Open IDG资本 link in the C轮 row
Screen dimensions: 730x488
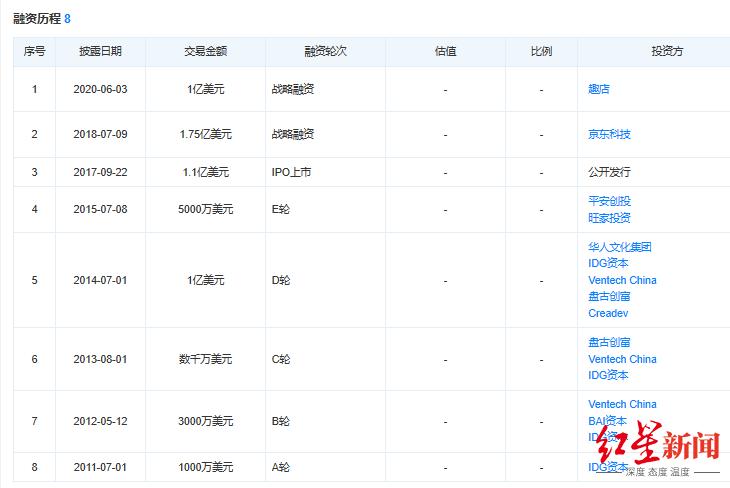coord(608,375)
